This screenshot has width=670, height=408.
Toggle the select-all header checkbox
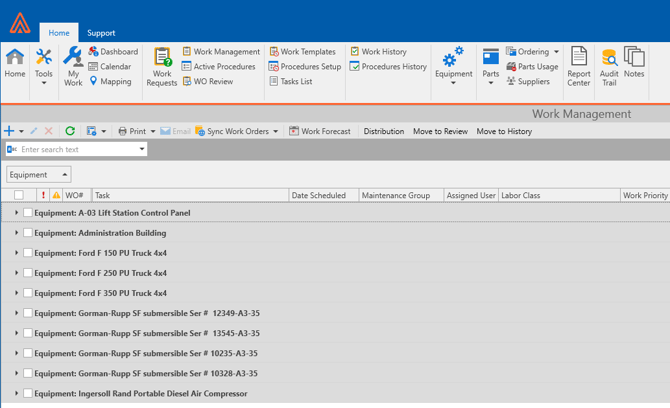(x=19, y=196)
